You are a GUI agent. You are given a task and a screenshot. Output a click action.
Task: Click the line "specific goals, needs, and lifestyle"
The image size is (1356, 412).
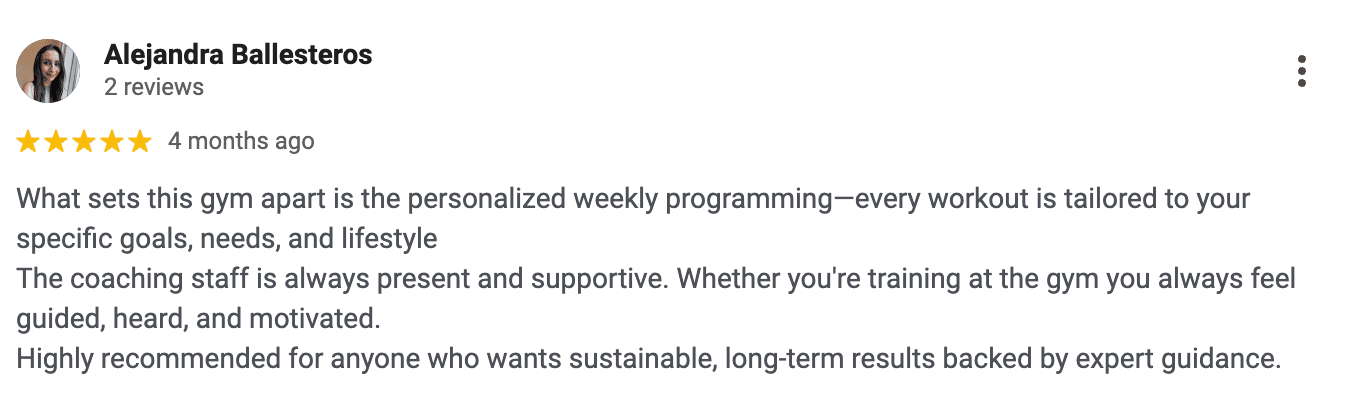point(227,239)
